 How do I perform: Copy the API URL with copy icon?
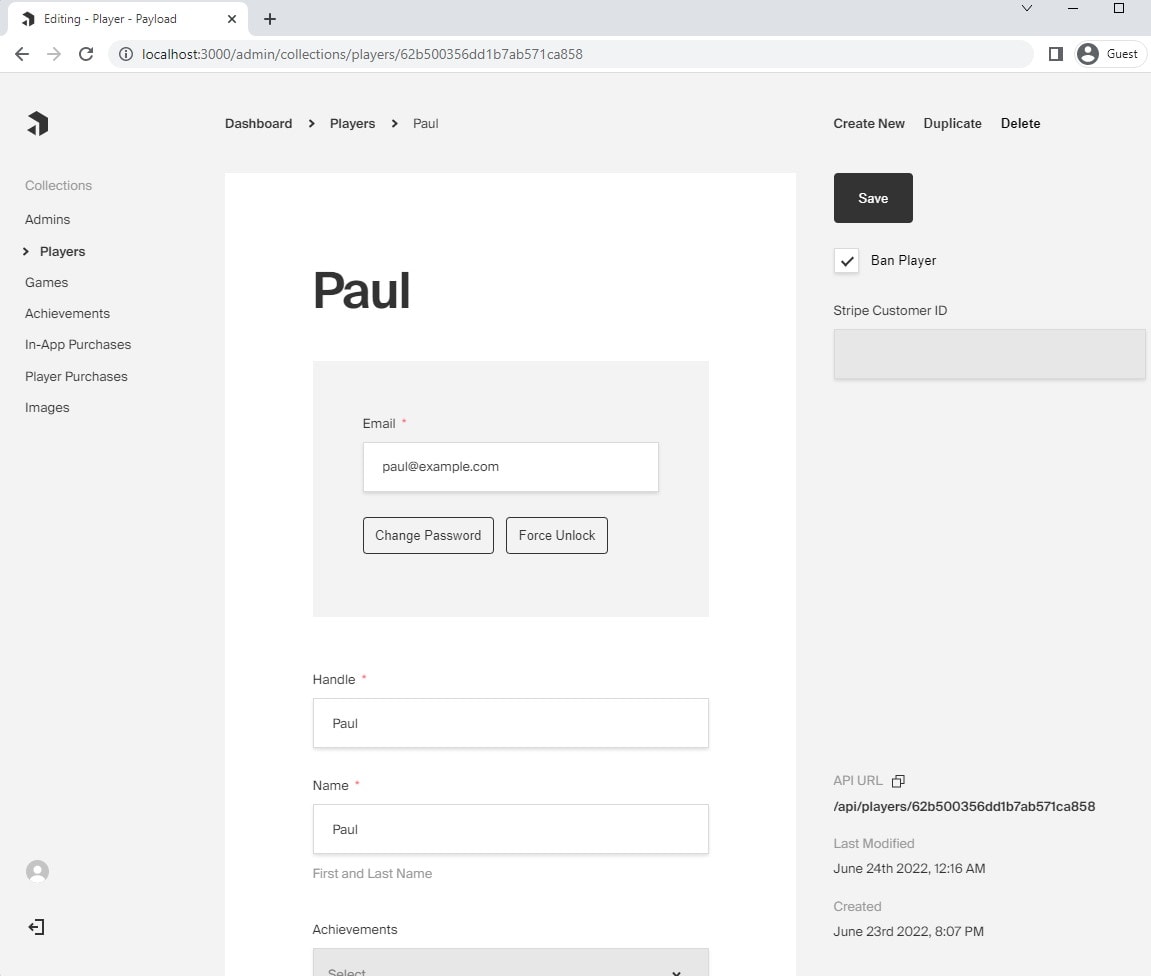[898, 781]
